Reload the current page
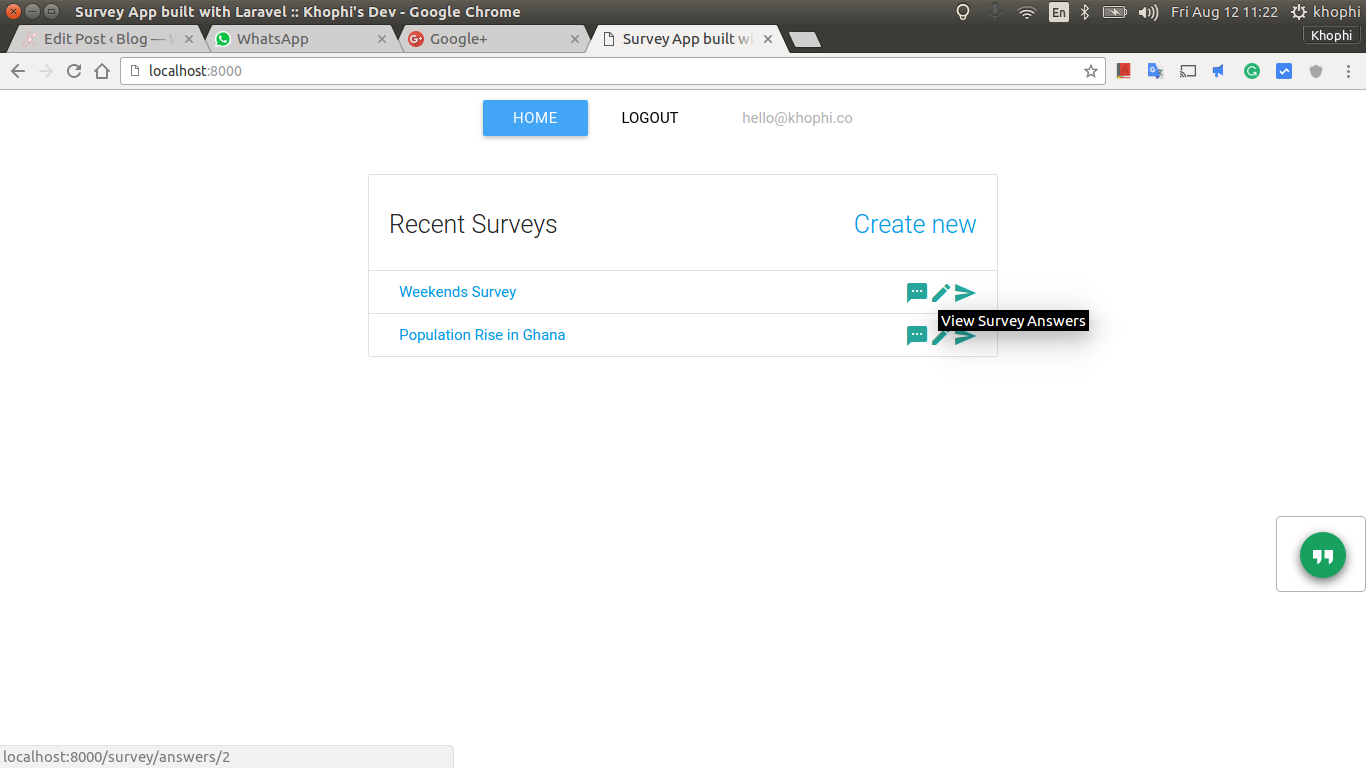This screenshot has height=768, width=1366. pyautogui.click(x=74, y=71)
